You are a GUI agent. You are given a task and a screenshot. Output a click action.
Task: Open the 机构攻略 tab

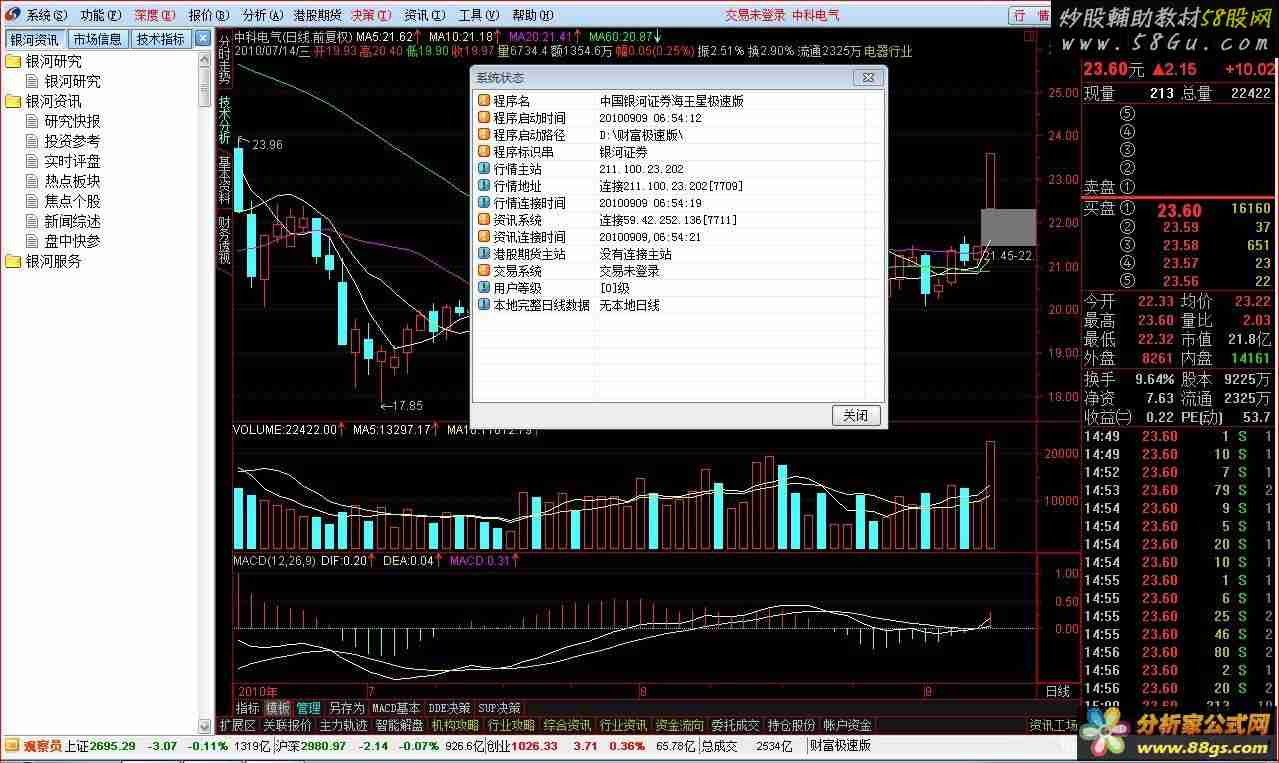coord(455,725)
